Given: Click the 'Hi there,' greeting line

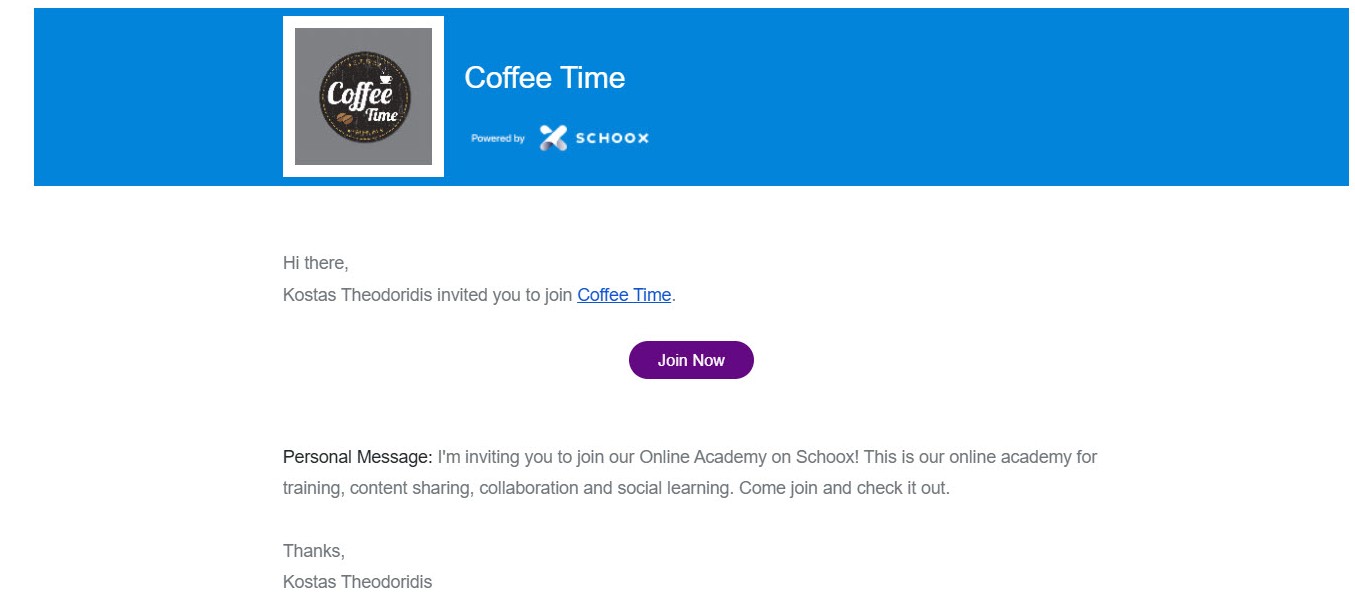Looking at the screenshot, I should tap(316, 263).
